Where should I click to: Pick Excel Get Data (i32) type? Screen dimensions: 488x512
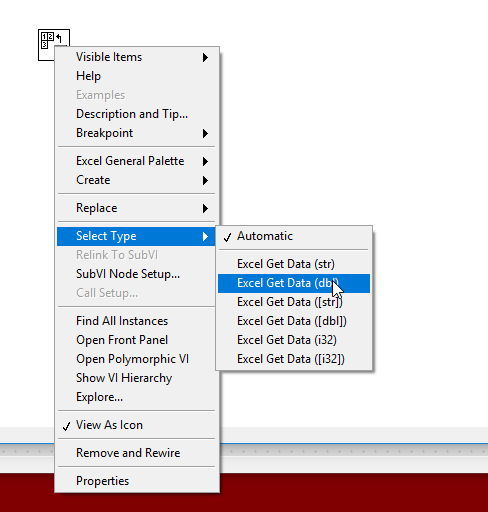[294, 340]
